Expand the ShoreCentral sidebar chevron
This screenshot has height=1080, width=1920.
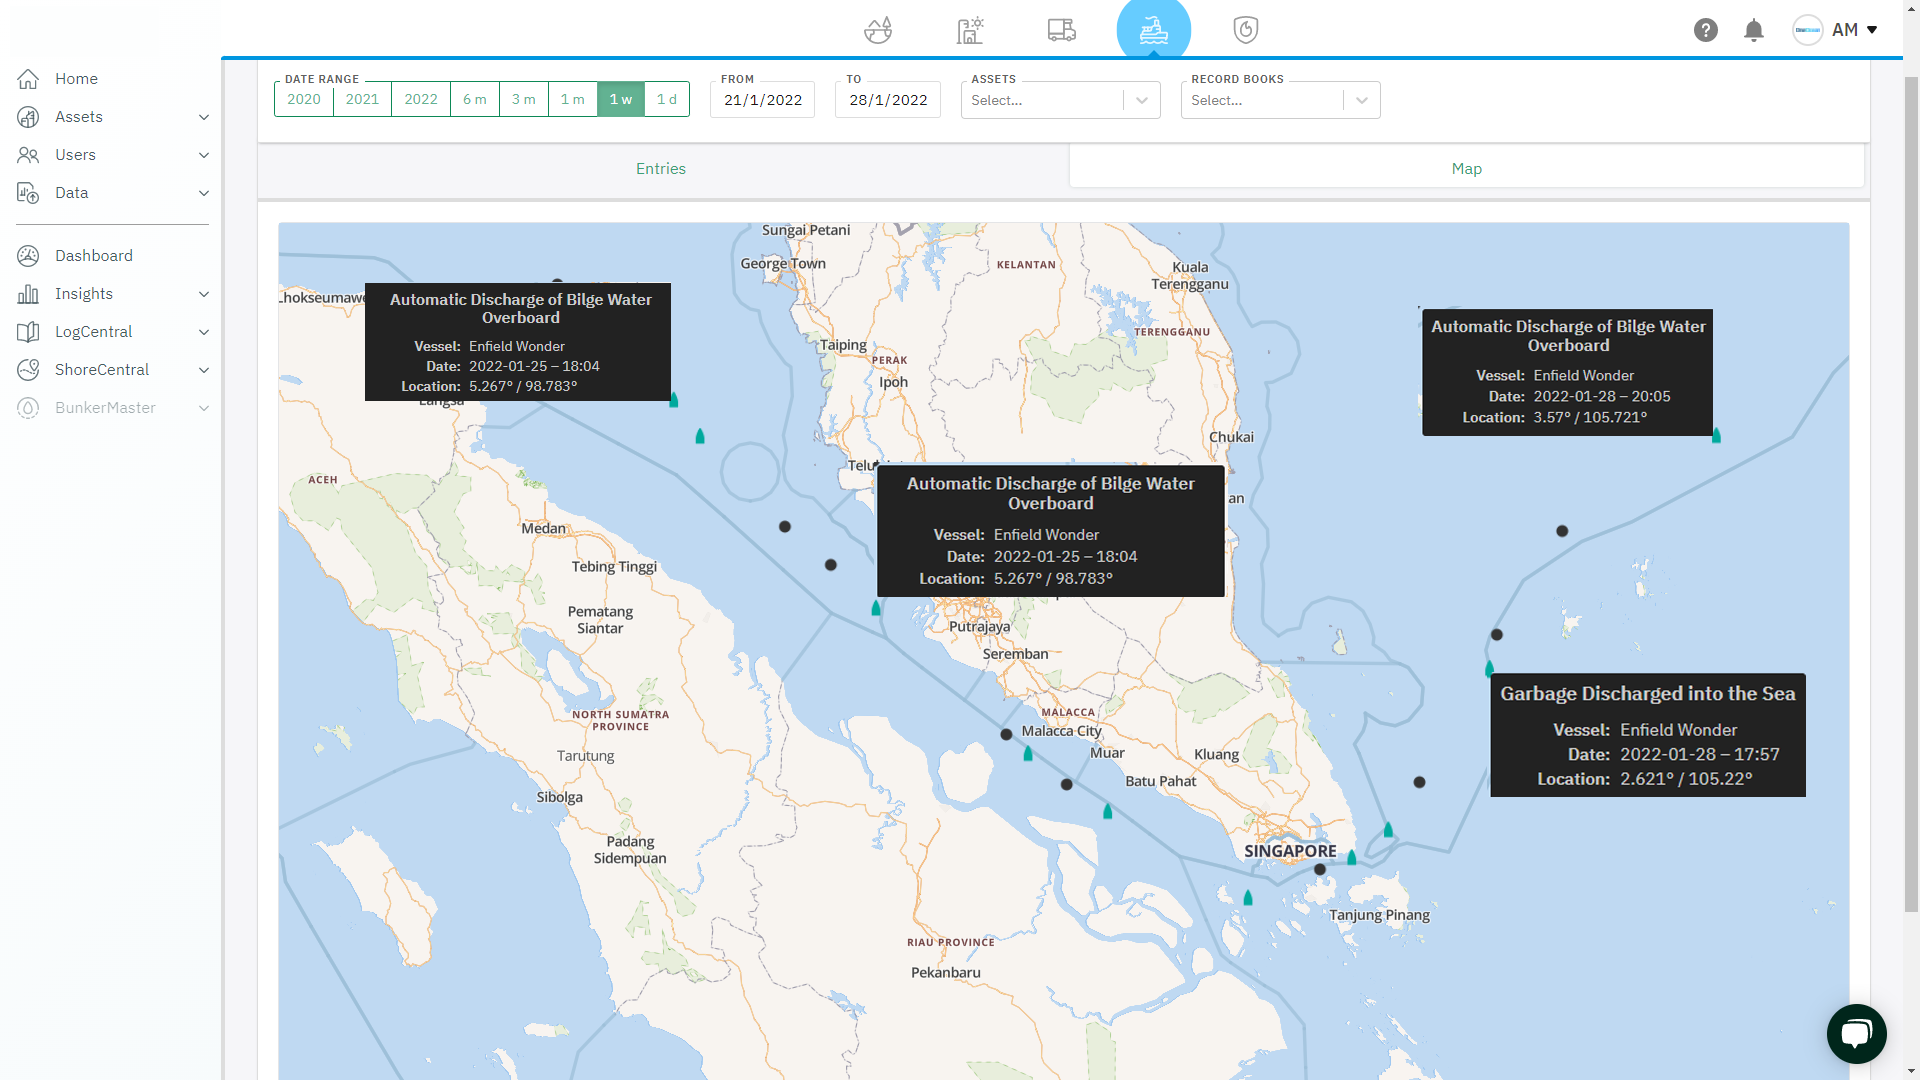tap(204, 370)
